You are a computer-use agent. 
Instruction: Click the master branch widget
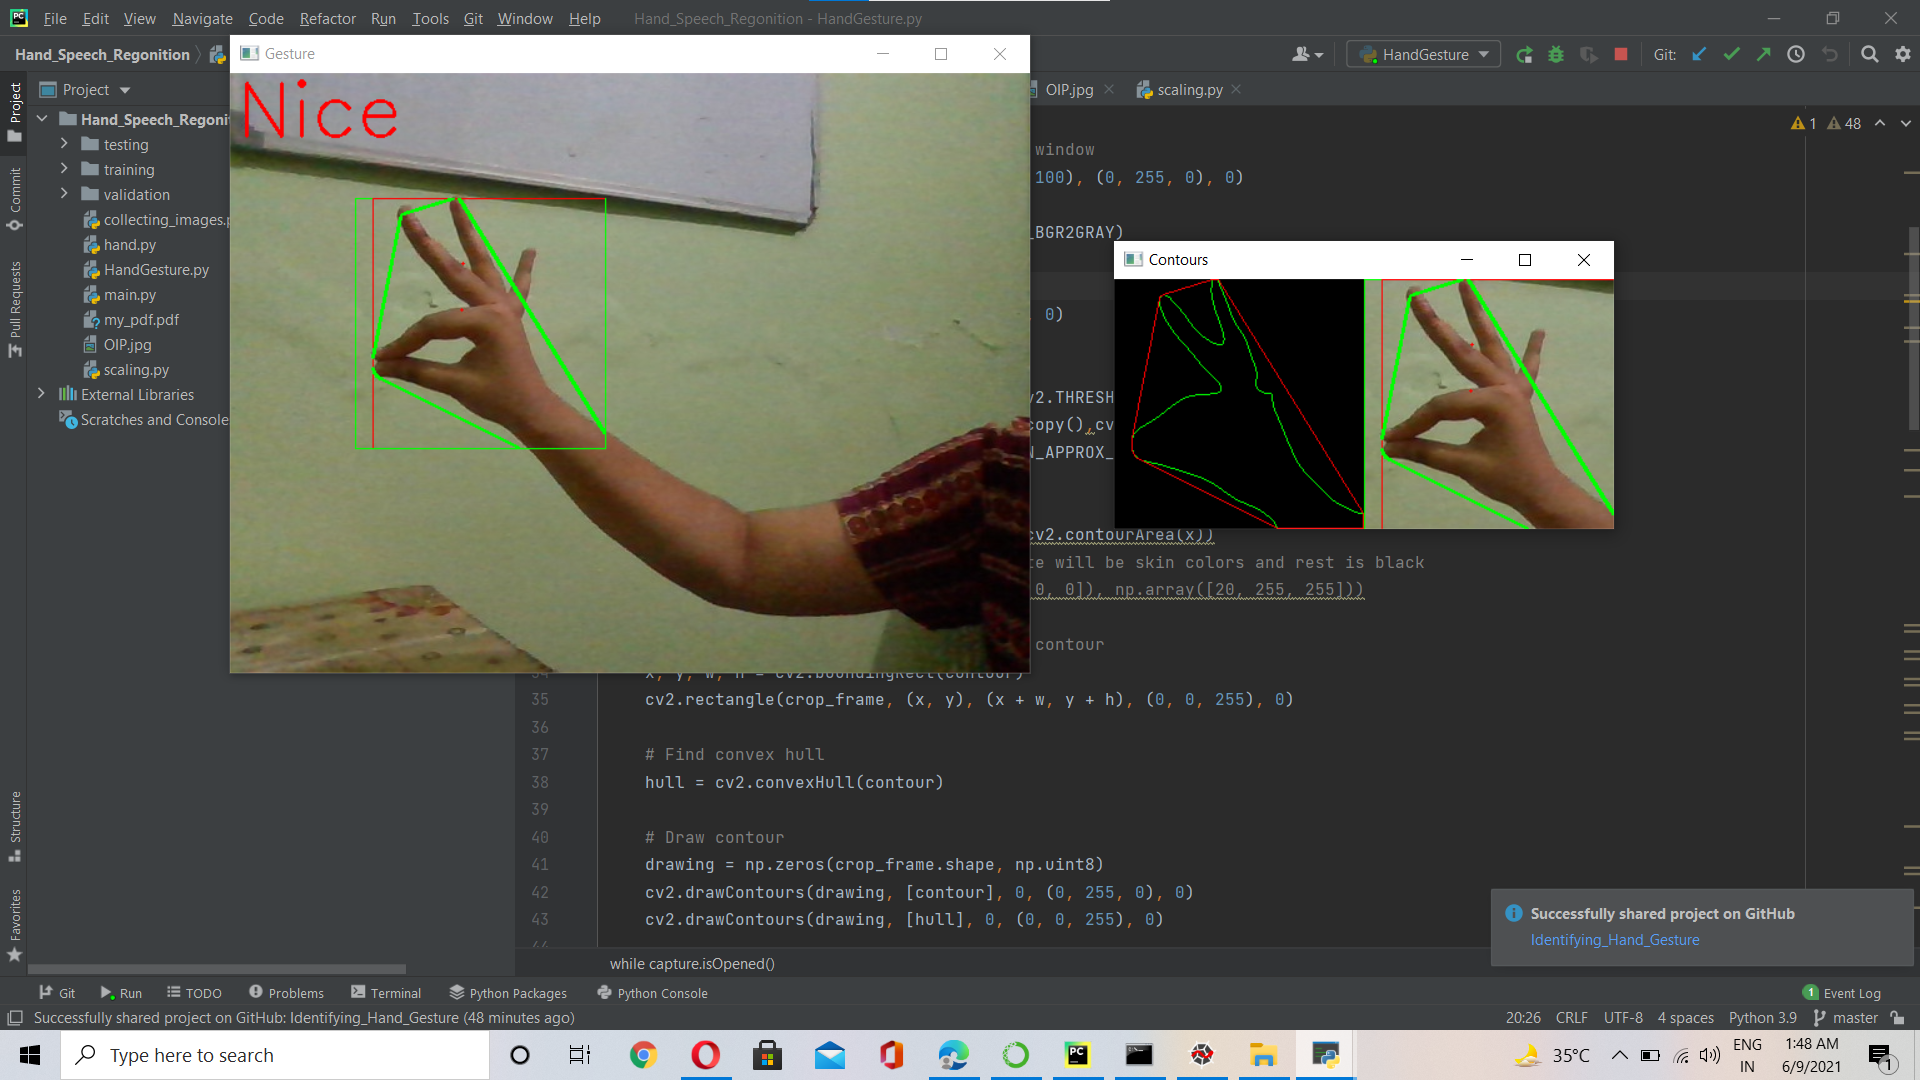pyautogui.click(x=1847, y=1018)
